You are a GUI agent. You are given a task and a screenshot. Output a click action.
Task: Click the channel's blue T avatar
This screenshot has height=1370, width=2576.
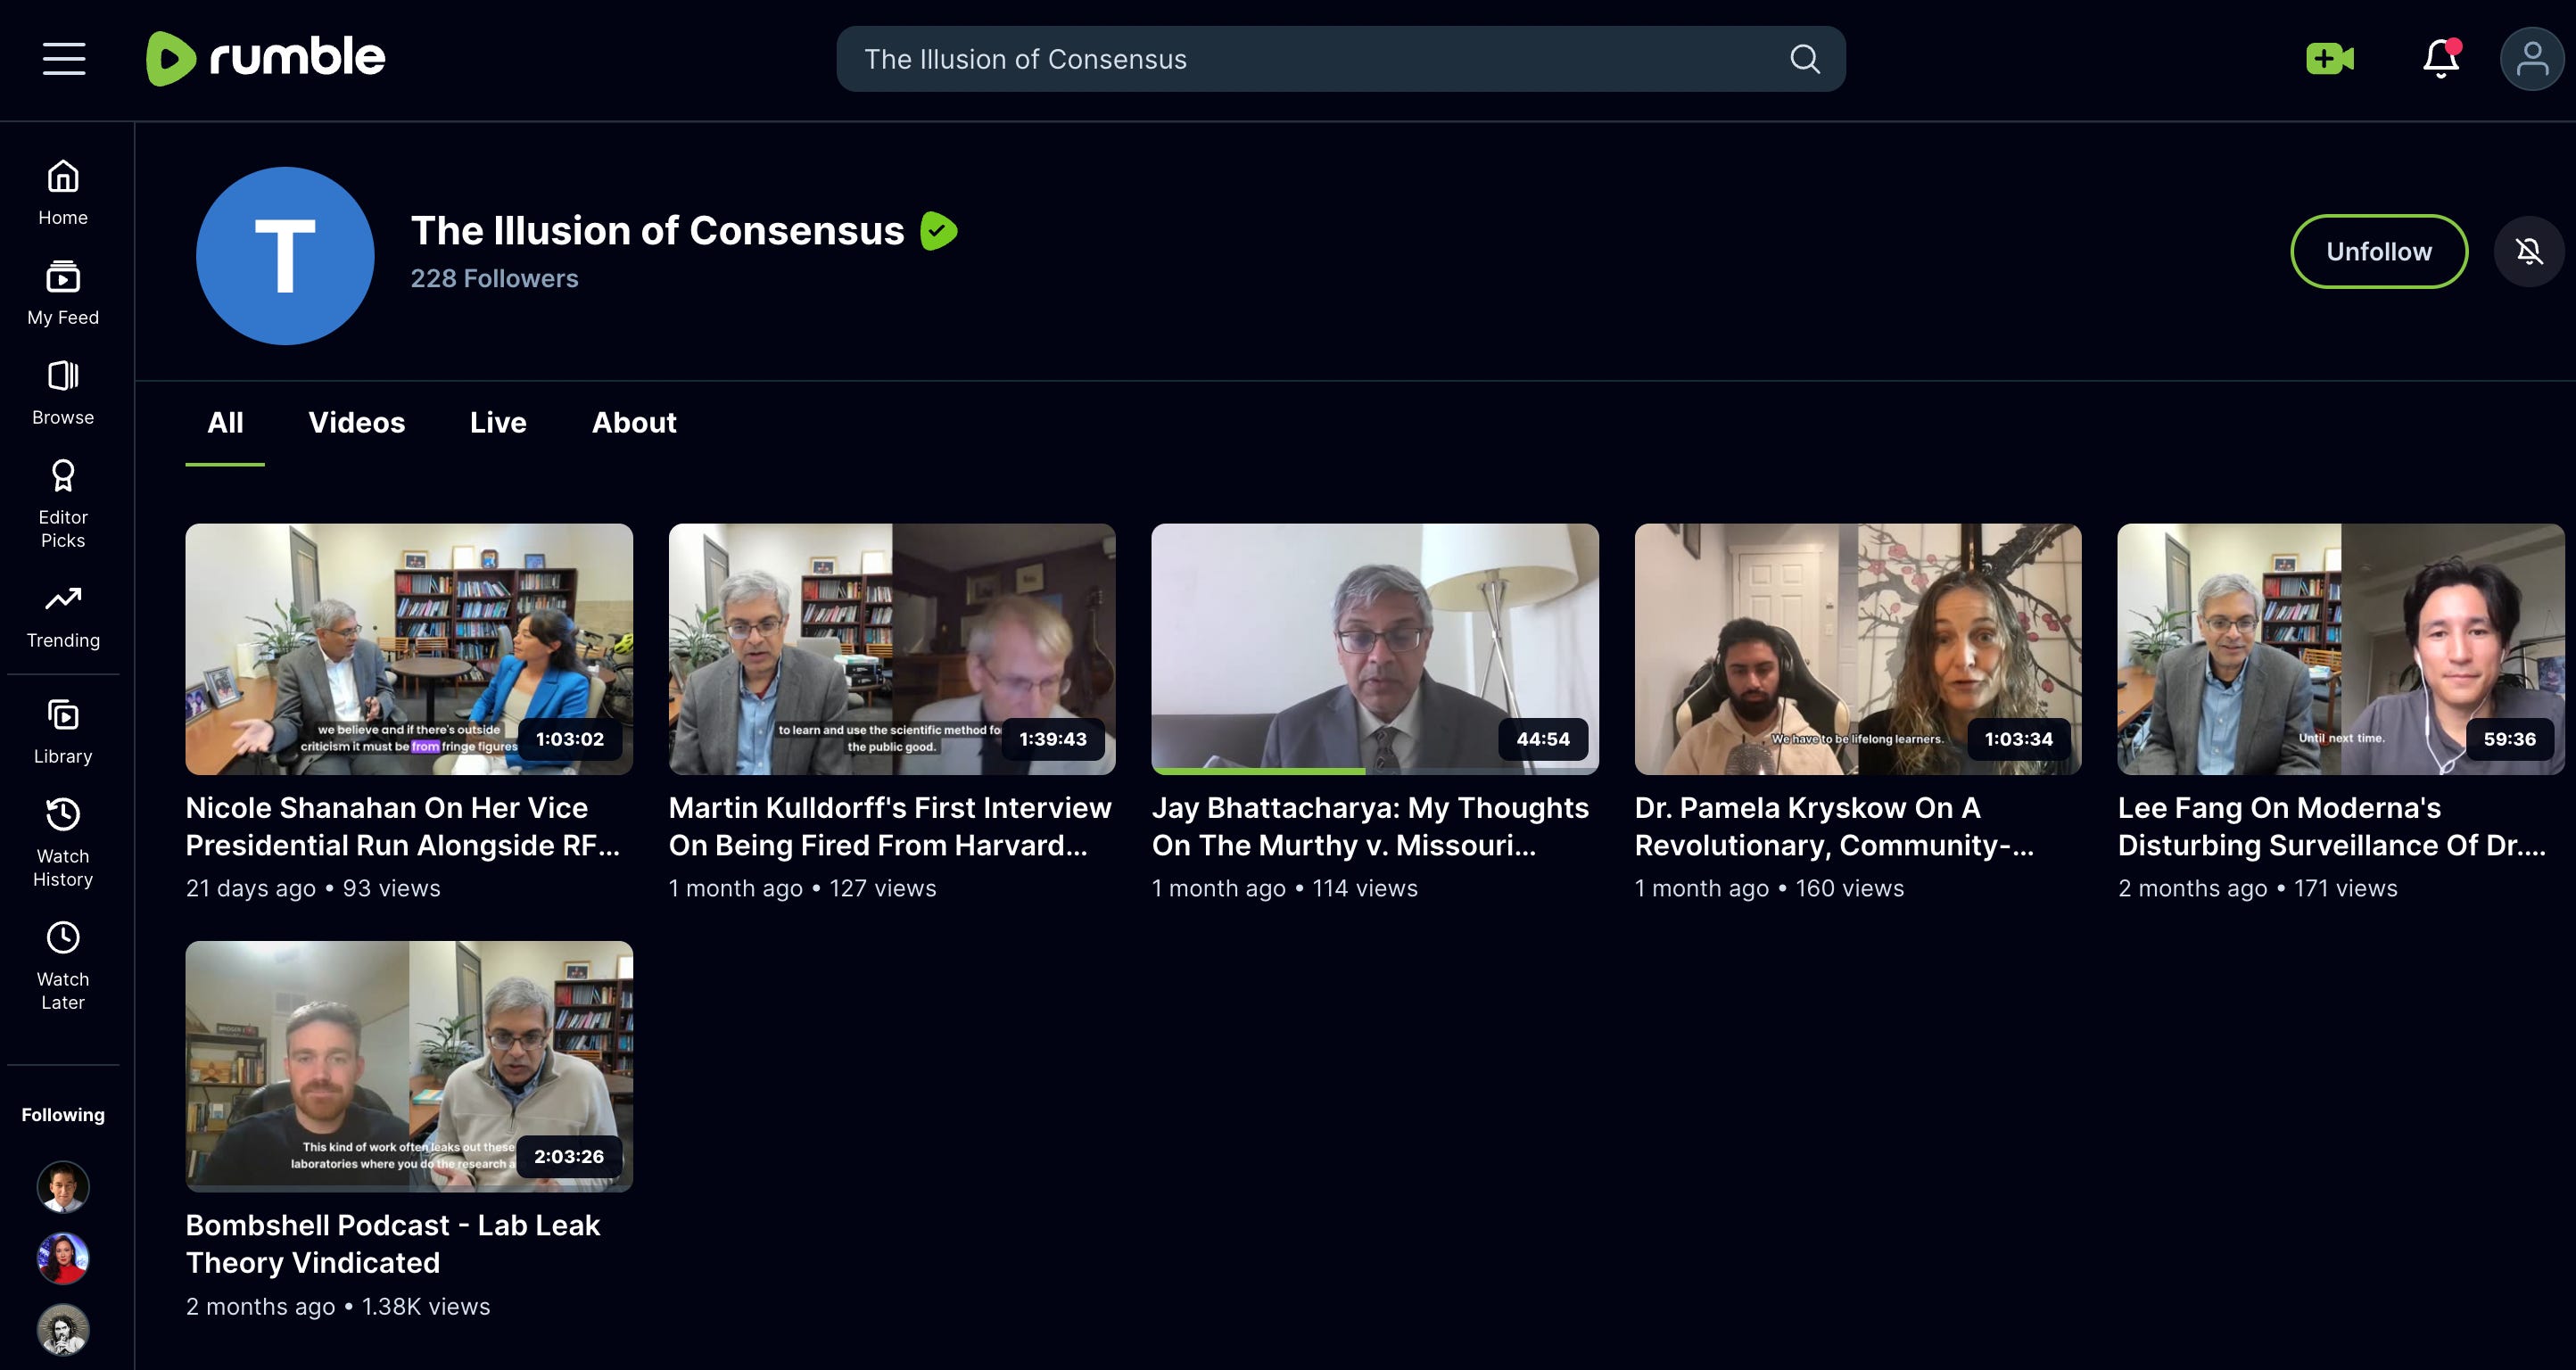285,256
